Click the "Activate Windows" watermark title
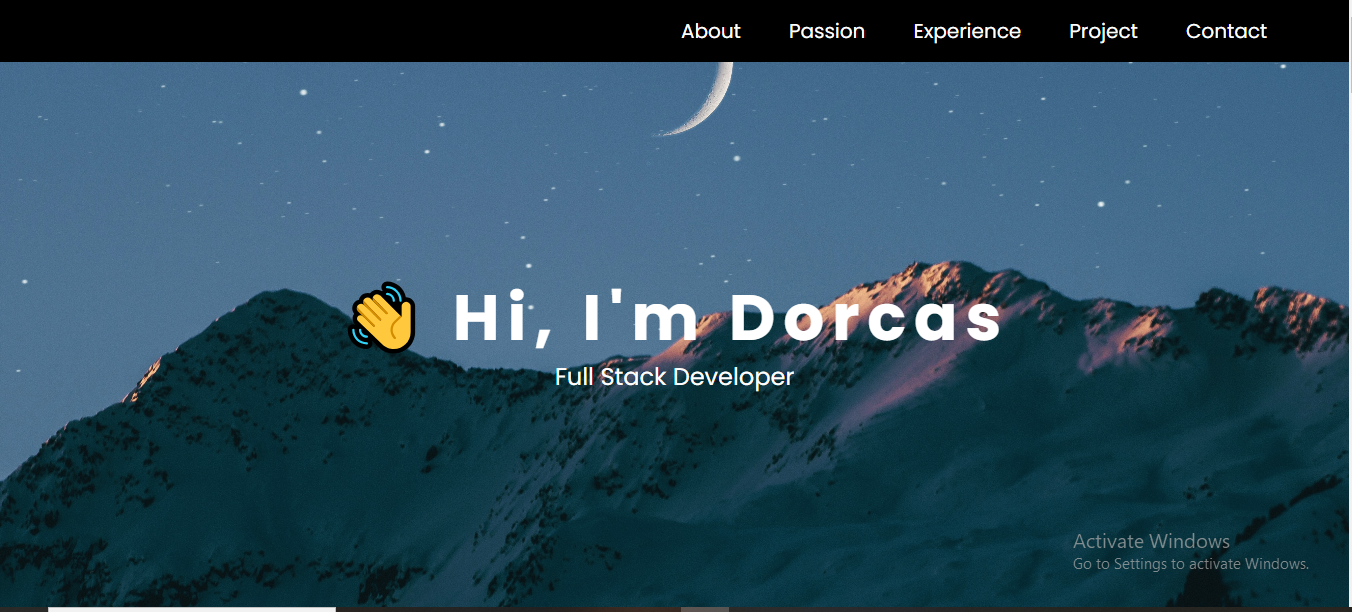Image resolution: width=1352 pixels, height=612 pixels. (x=1151, y=541)
